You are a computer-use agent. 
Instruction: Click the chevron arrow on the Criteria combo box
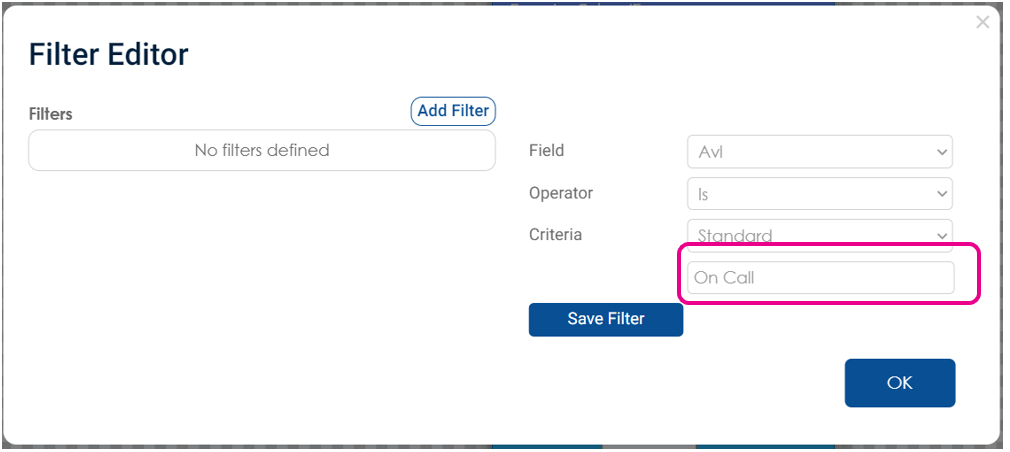pyautogui.click(x=942, y=236)
